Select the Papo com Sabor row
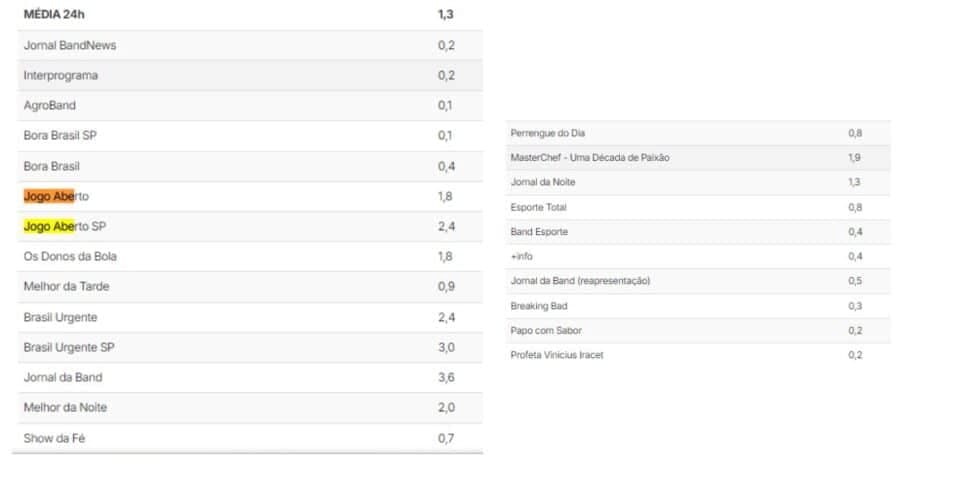 click(x=698, y=331)
